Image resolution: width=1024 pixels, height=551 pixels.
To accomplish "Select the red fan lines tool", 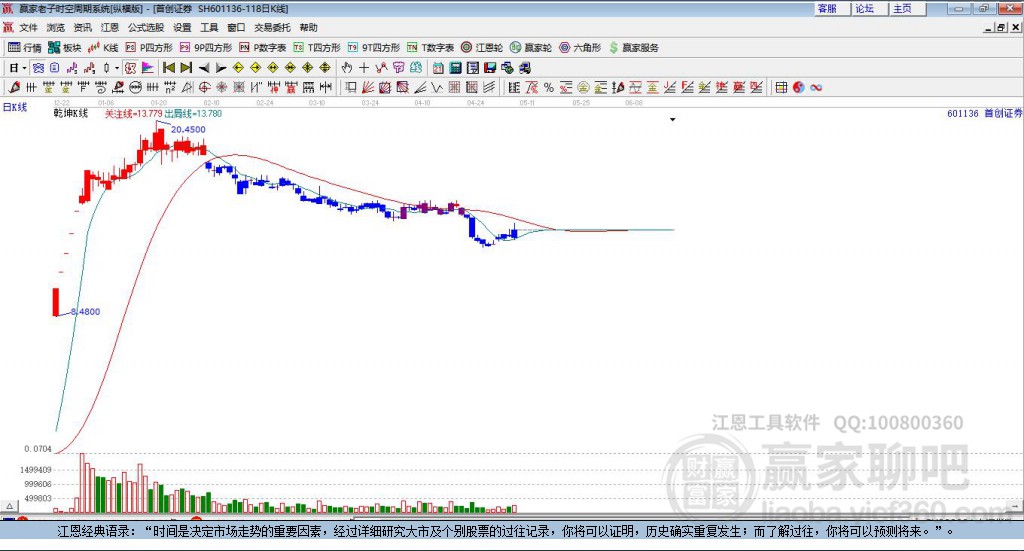I will tap(368, 87).
